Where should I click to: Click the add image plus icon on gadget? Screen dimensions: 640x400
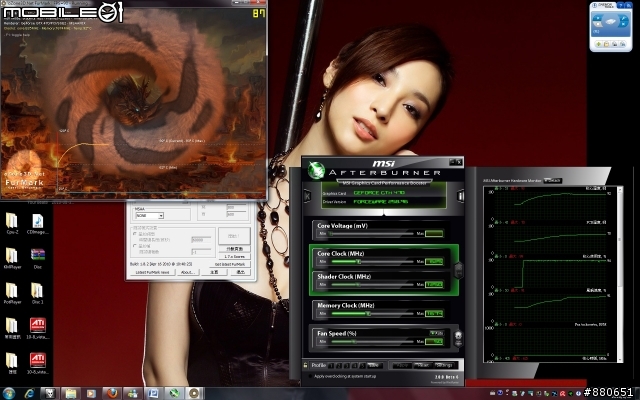(x=598, y=44)
